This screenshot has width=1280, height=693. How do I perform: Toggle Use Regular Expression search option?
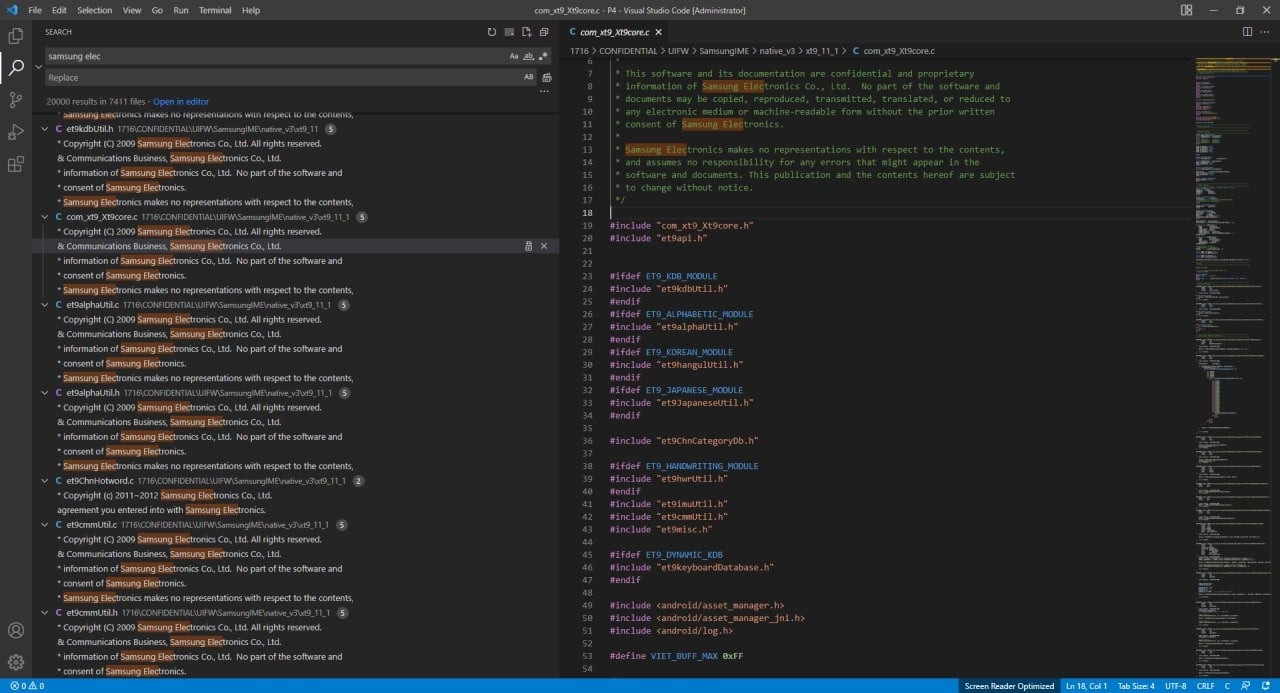[x=543, y=57]
